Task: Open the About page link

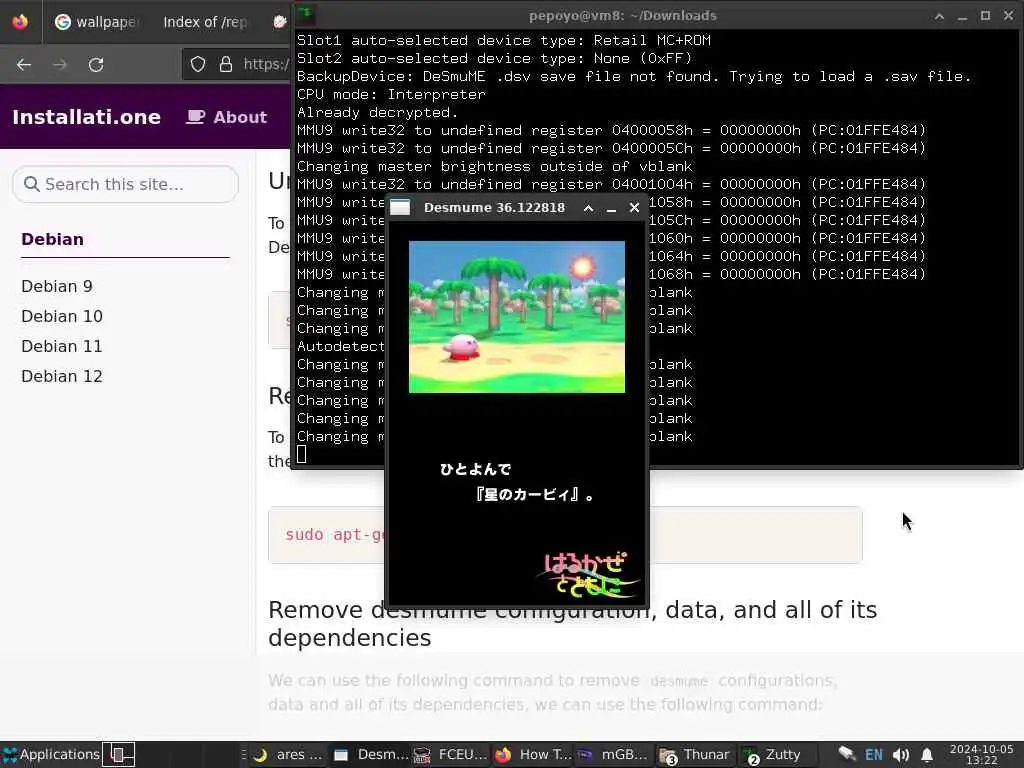Action: coord(227,117)
